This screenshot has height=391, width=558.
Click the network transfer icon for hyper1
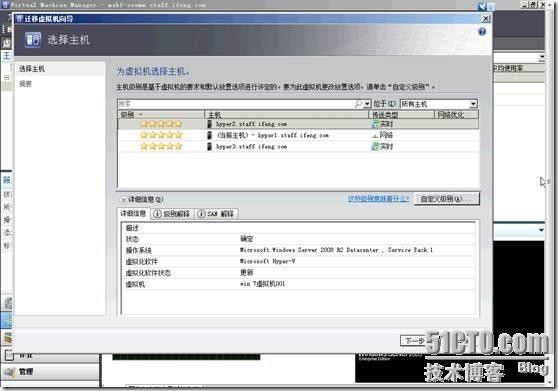point(375,135)
